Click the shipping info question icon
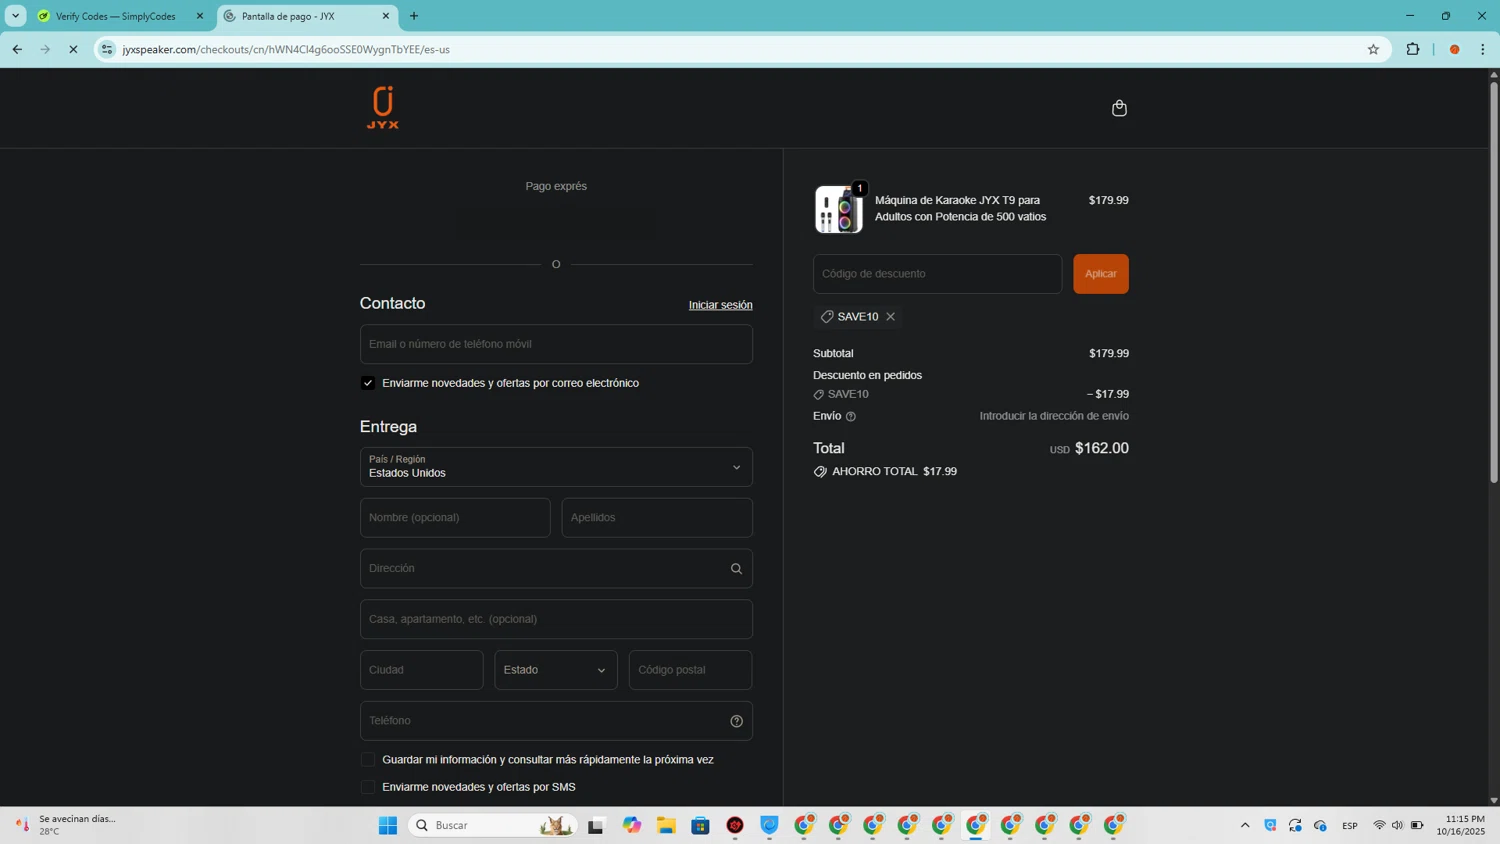Viewport: 1500px width, 844px height. click(x=851, y=417)
